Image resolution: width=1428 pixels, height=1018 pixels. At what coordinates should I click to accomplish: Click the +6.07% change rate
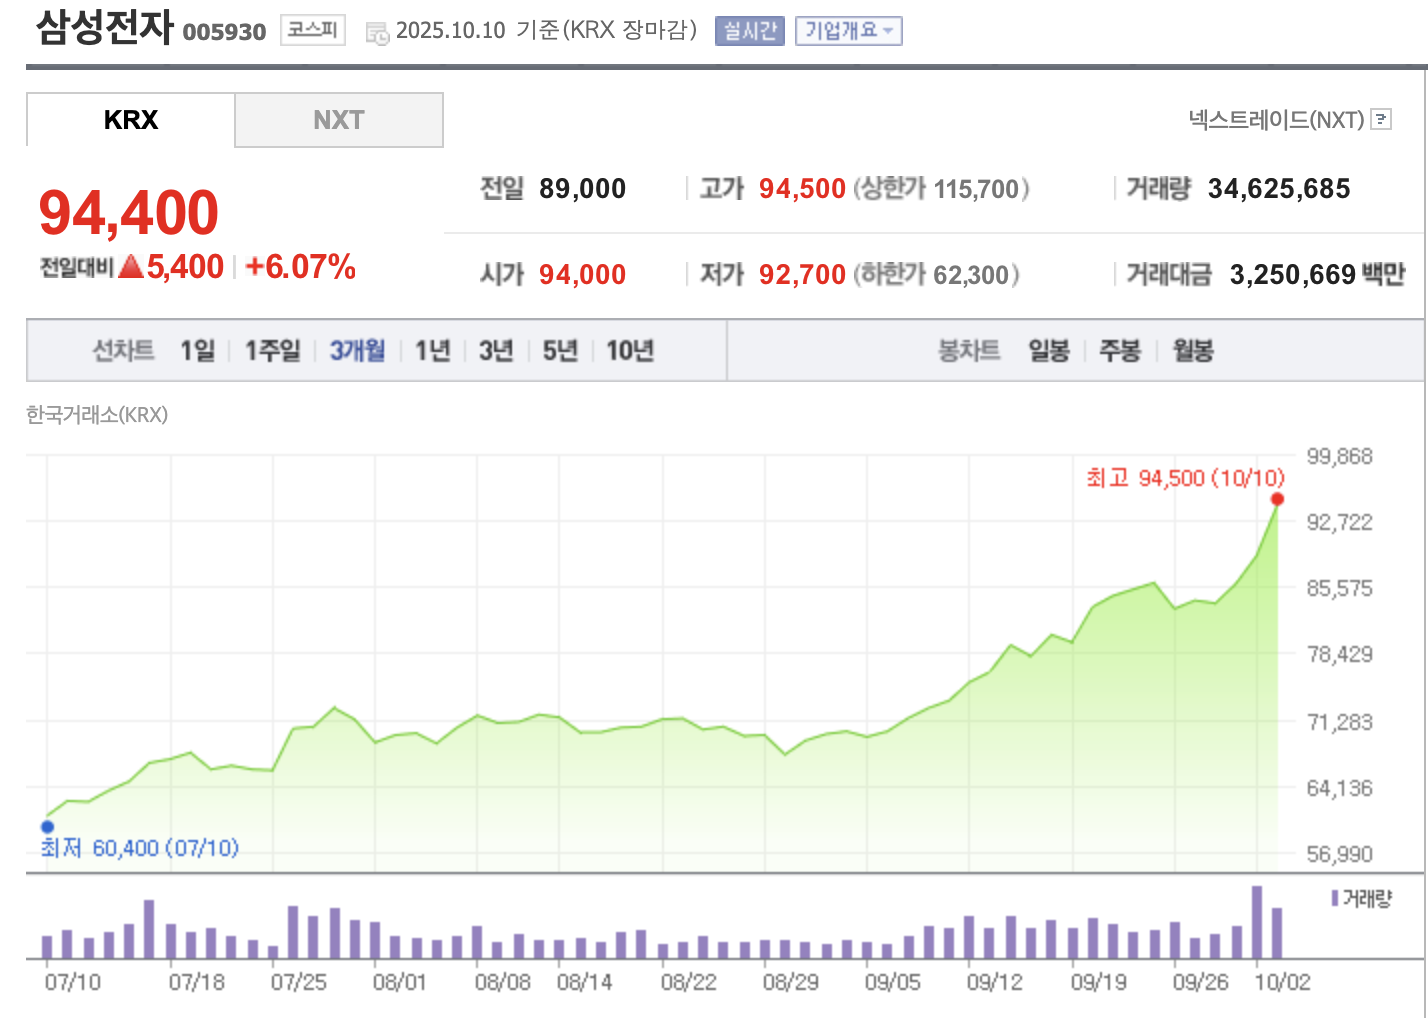tap(300, 267)
